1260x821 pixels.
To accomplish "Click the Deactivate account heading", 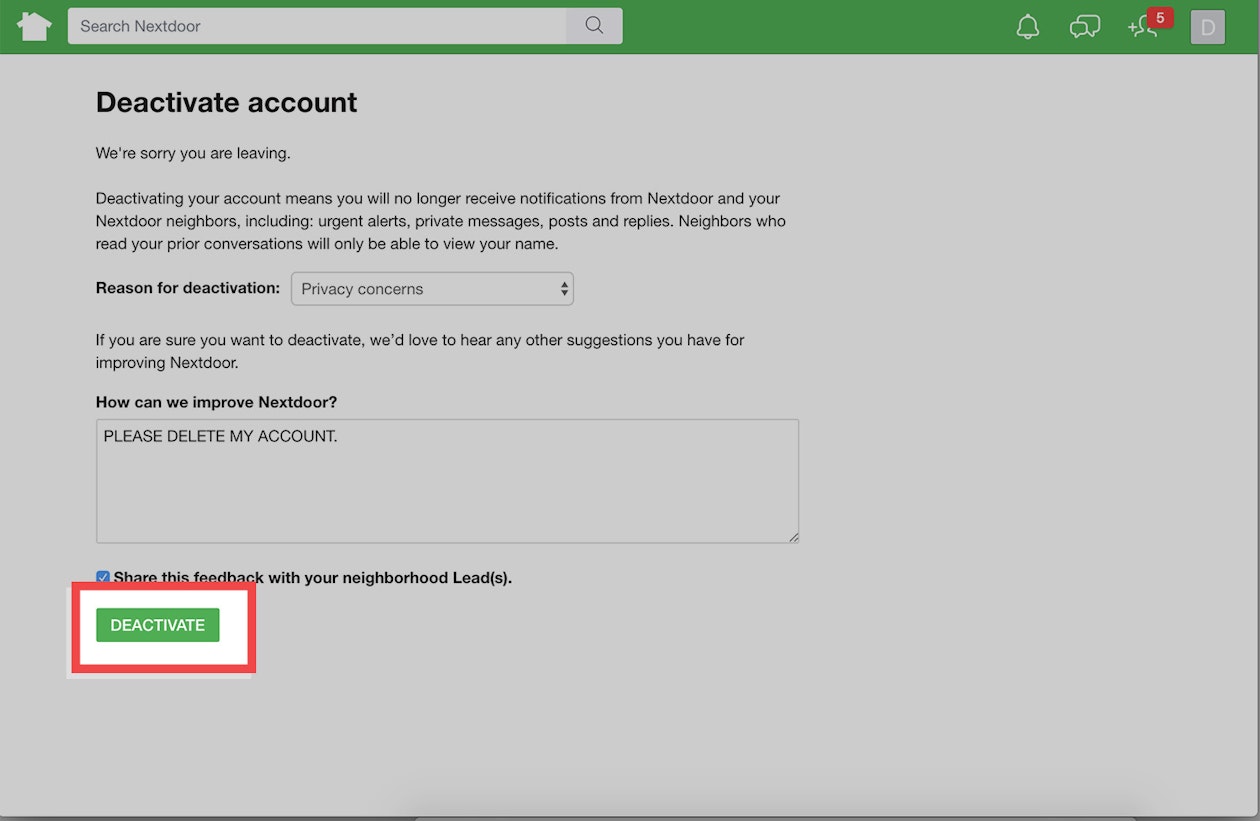I will click(x=226, y=102).
